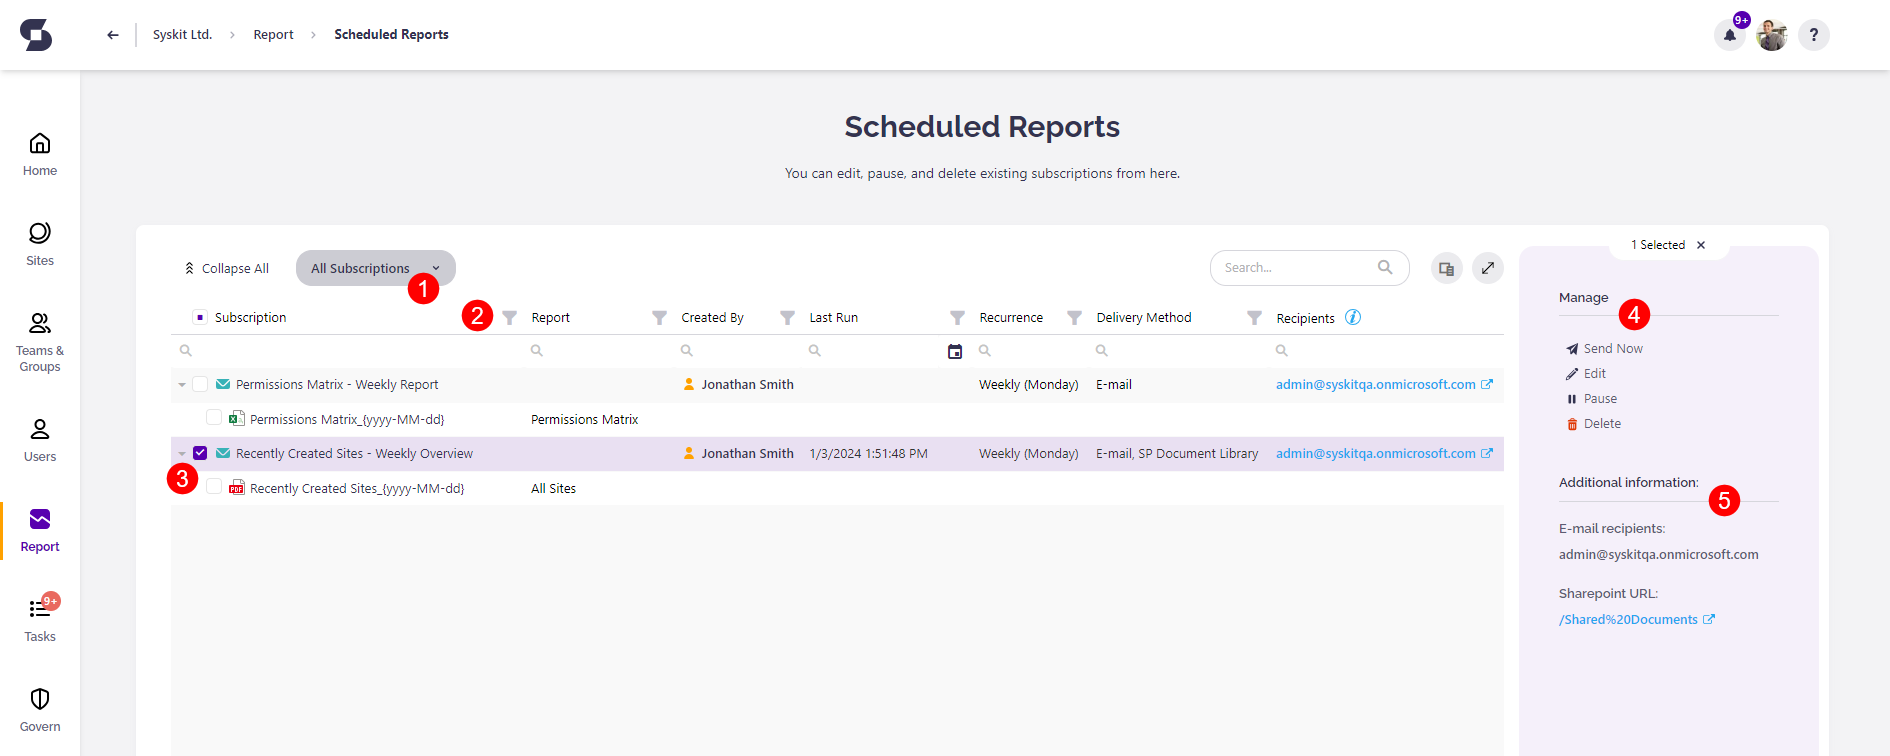This screenshot has width=1890, height=756.
Task: Click the 'All Sites' report cell
Action: pyautogui.click(x=553, y=488)
